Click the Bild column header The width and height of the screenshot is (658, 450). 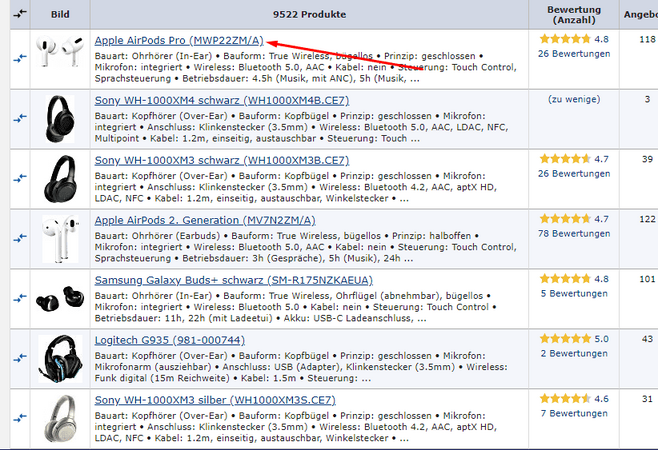coord(60,14)
